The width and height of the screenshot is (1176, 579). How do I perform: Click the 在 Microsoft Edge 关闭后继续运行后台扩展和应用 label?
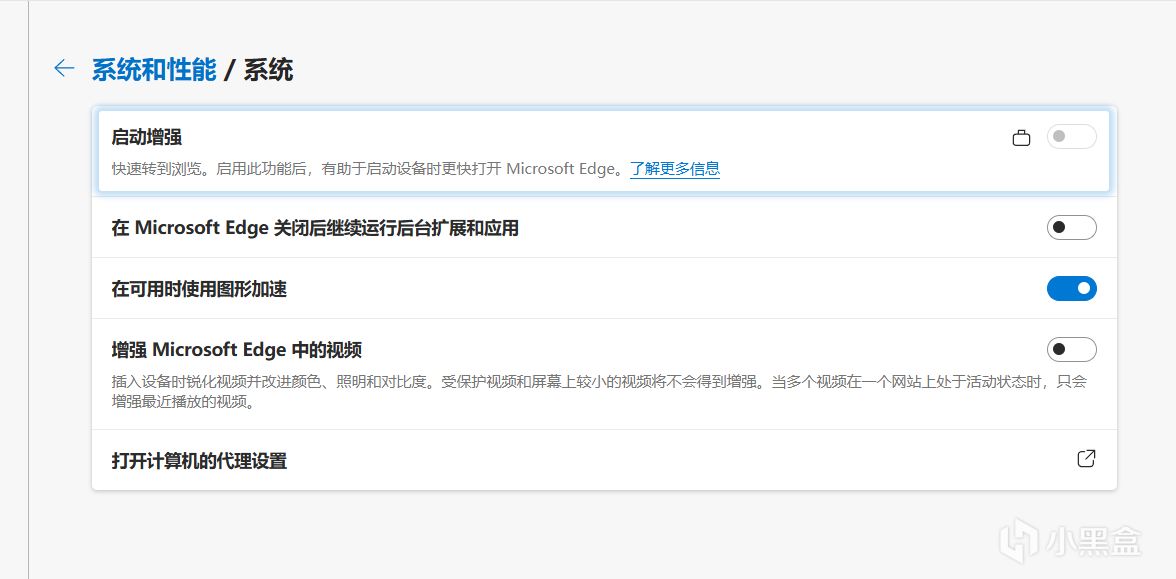(x=315, y=228)
